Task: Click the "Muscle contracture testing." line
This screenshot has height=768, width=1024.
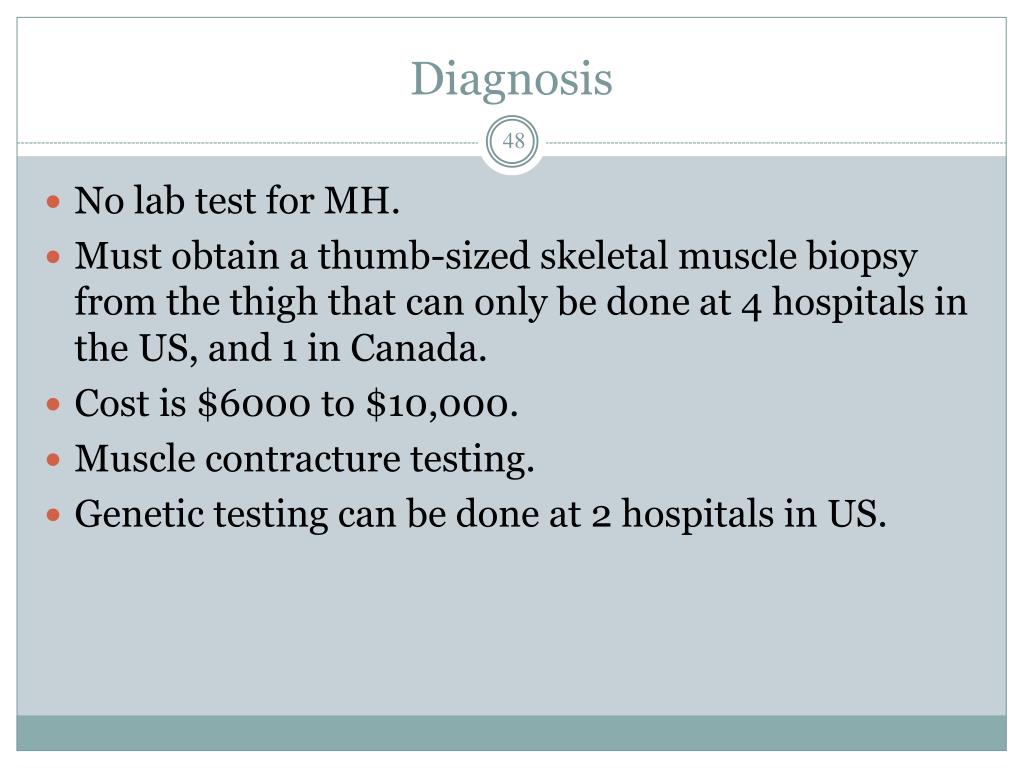Action: [305, 460]
